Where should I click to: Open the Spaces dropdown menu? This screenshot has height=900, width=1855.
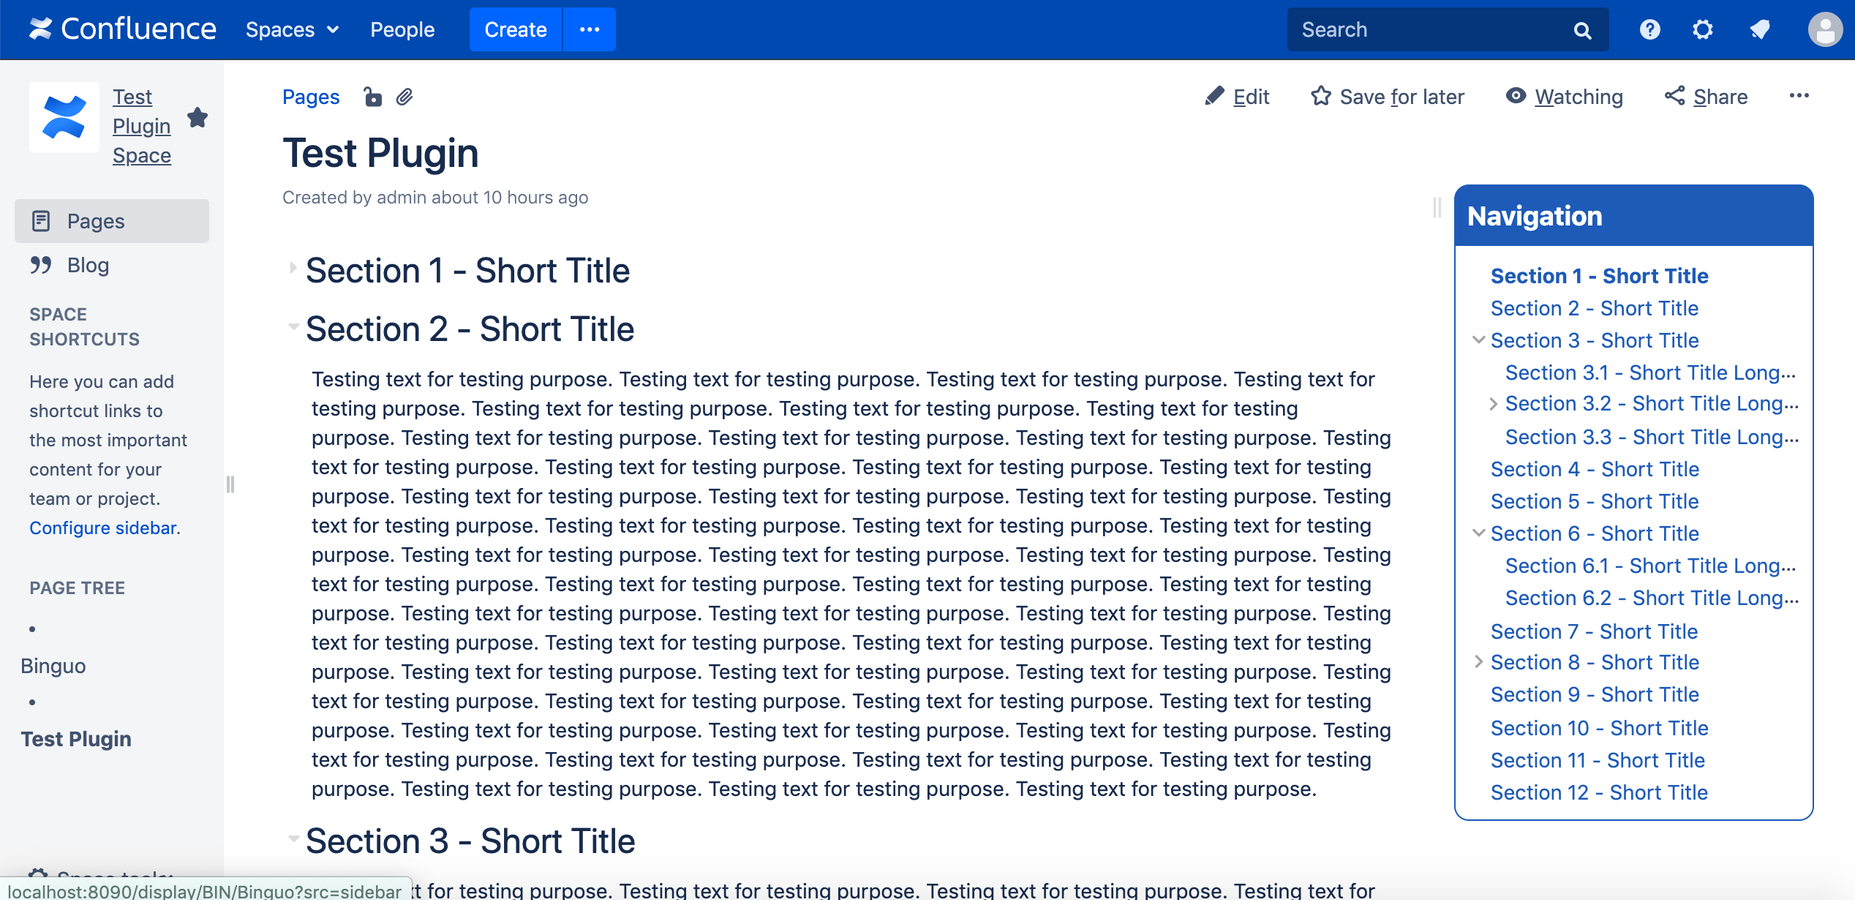point(292,30)
